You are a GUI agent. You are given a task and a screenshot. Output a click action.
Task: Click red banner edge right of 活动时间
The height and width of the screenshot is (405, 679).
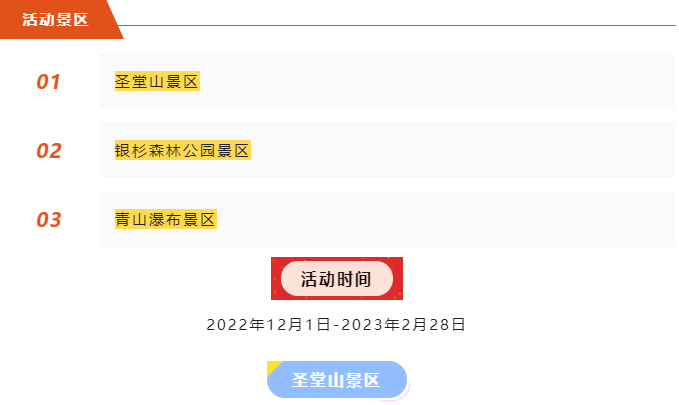[398, 278]
